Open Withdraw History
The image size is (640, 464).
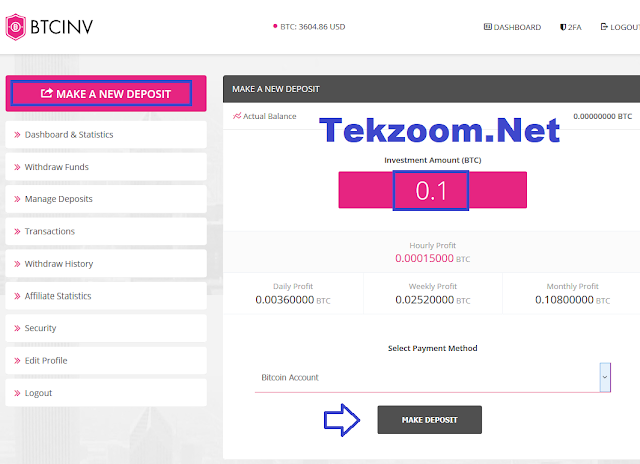[x=106, y=264]
